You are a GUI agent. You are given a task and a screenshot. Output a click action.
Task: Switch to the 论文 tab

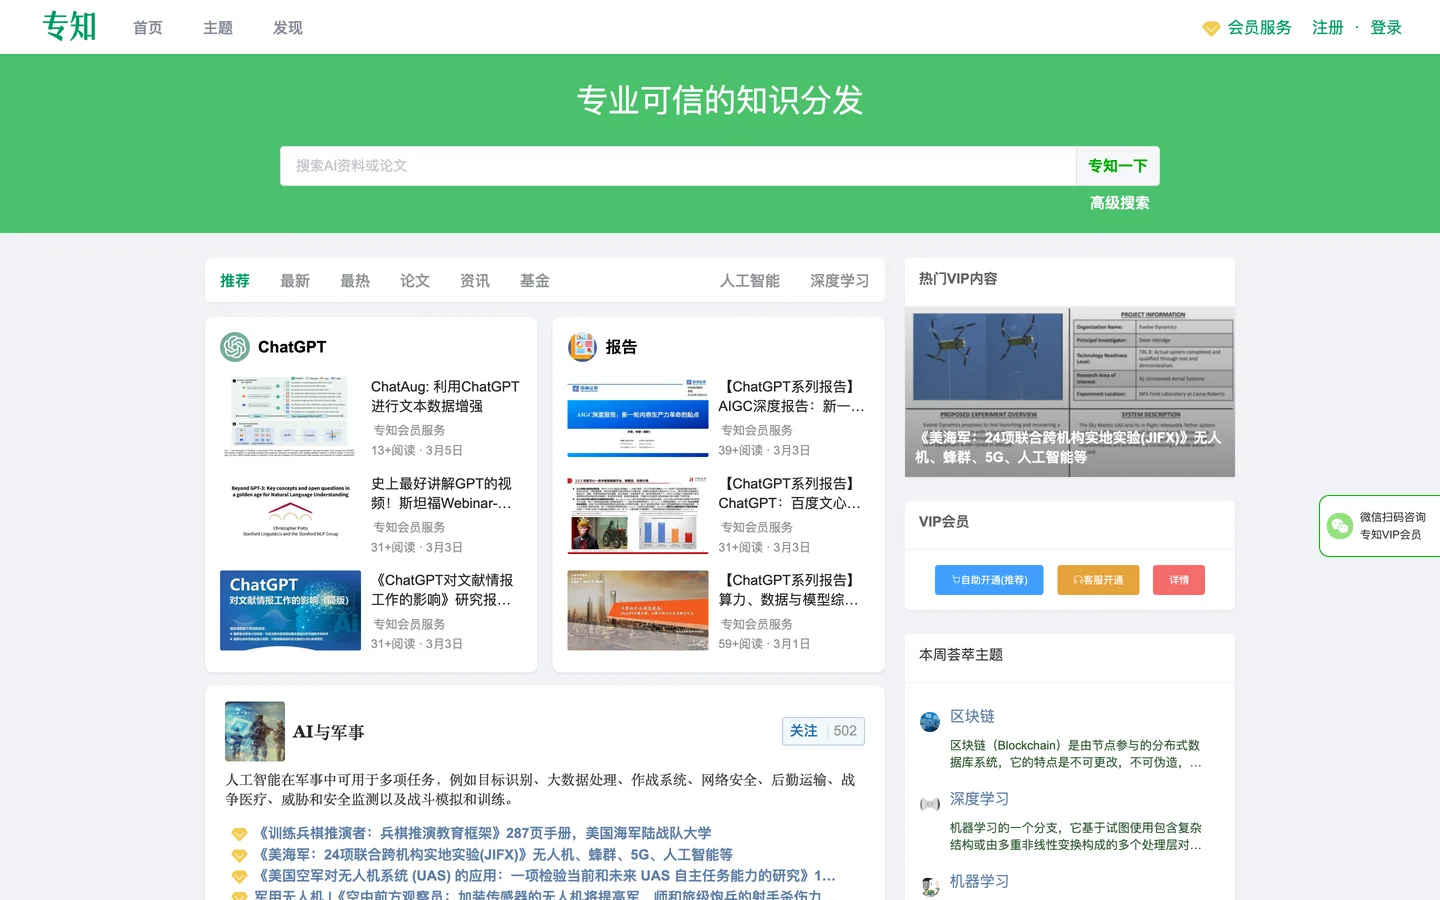[415, 281]
